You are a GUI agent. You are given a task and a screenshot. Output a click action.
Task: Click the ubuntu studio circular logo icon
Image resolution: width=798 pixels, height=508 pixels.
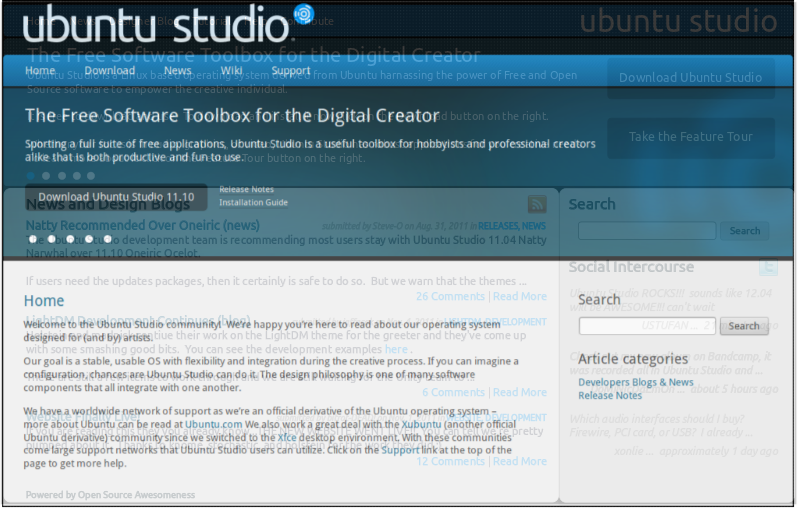coord(304,14)
